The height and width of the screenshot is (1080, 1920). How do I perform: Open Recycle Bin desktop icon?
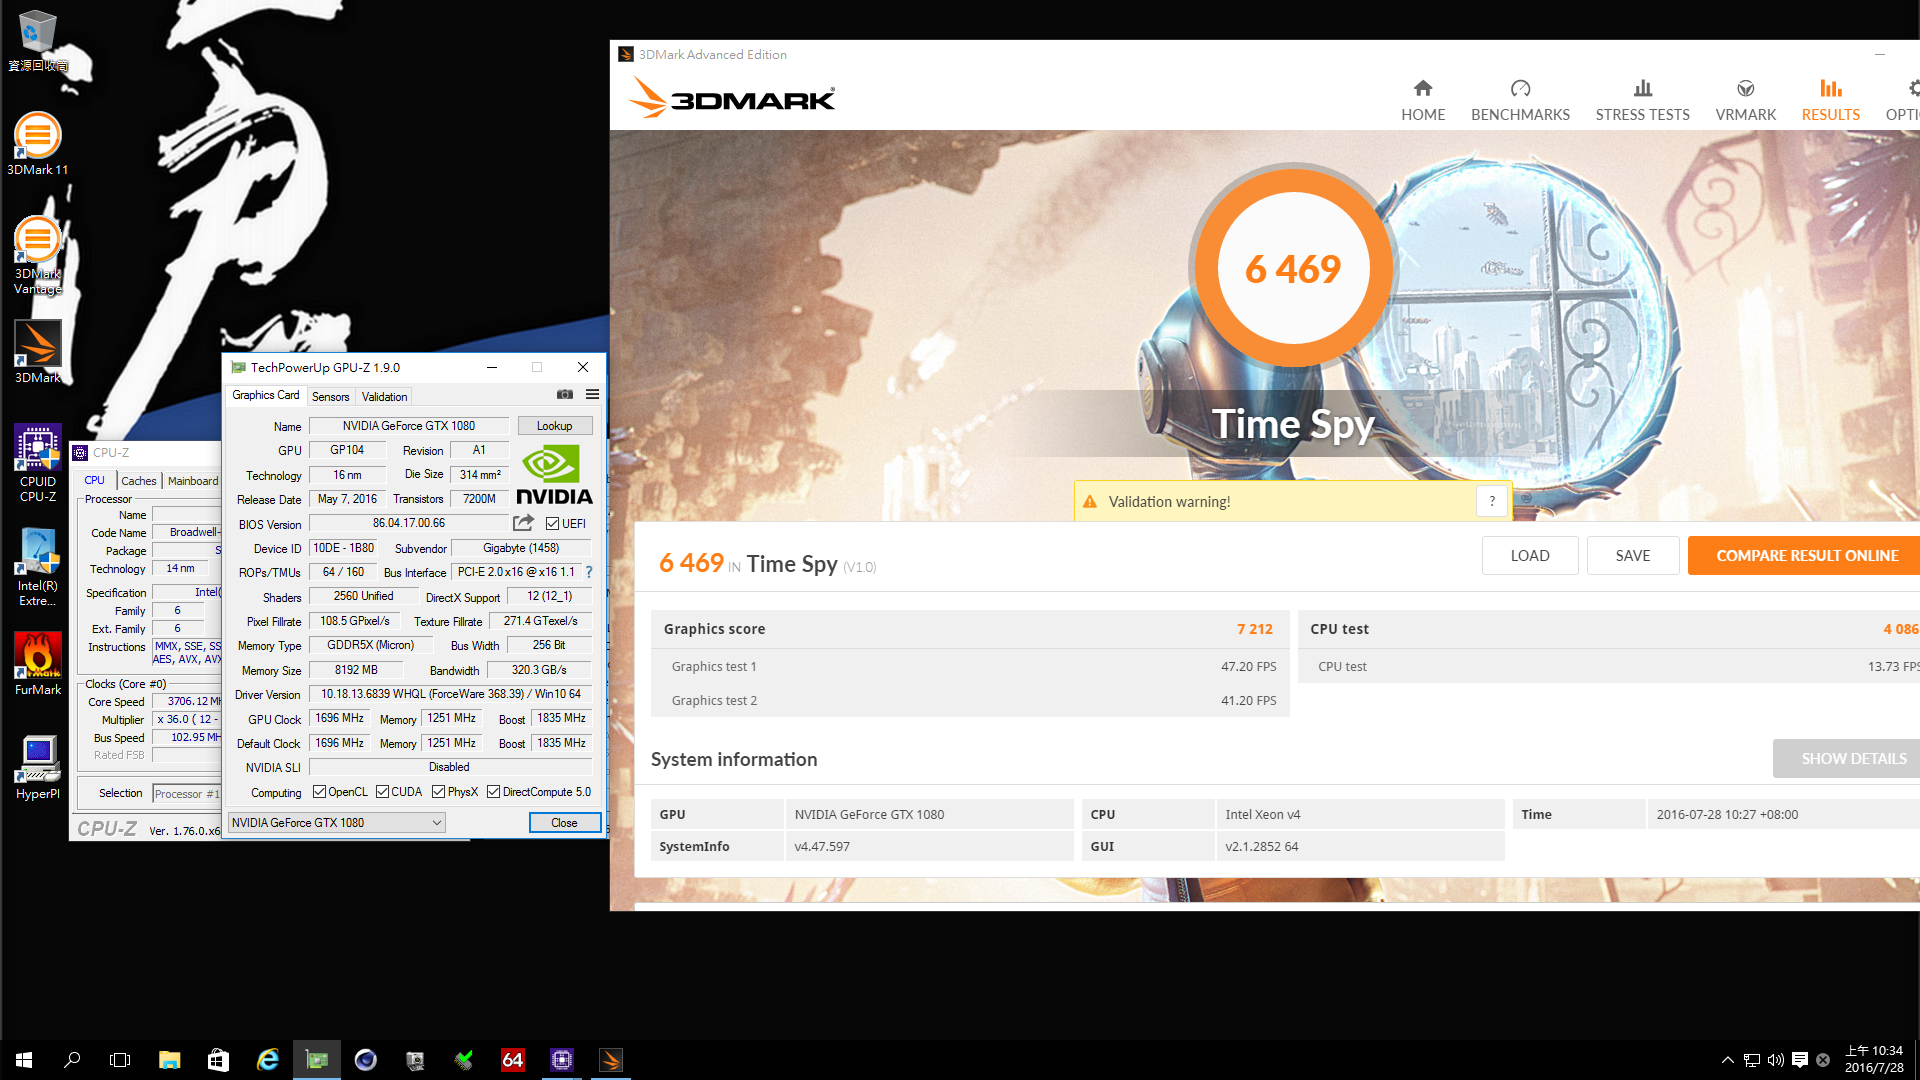37,40
